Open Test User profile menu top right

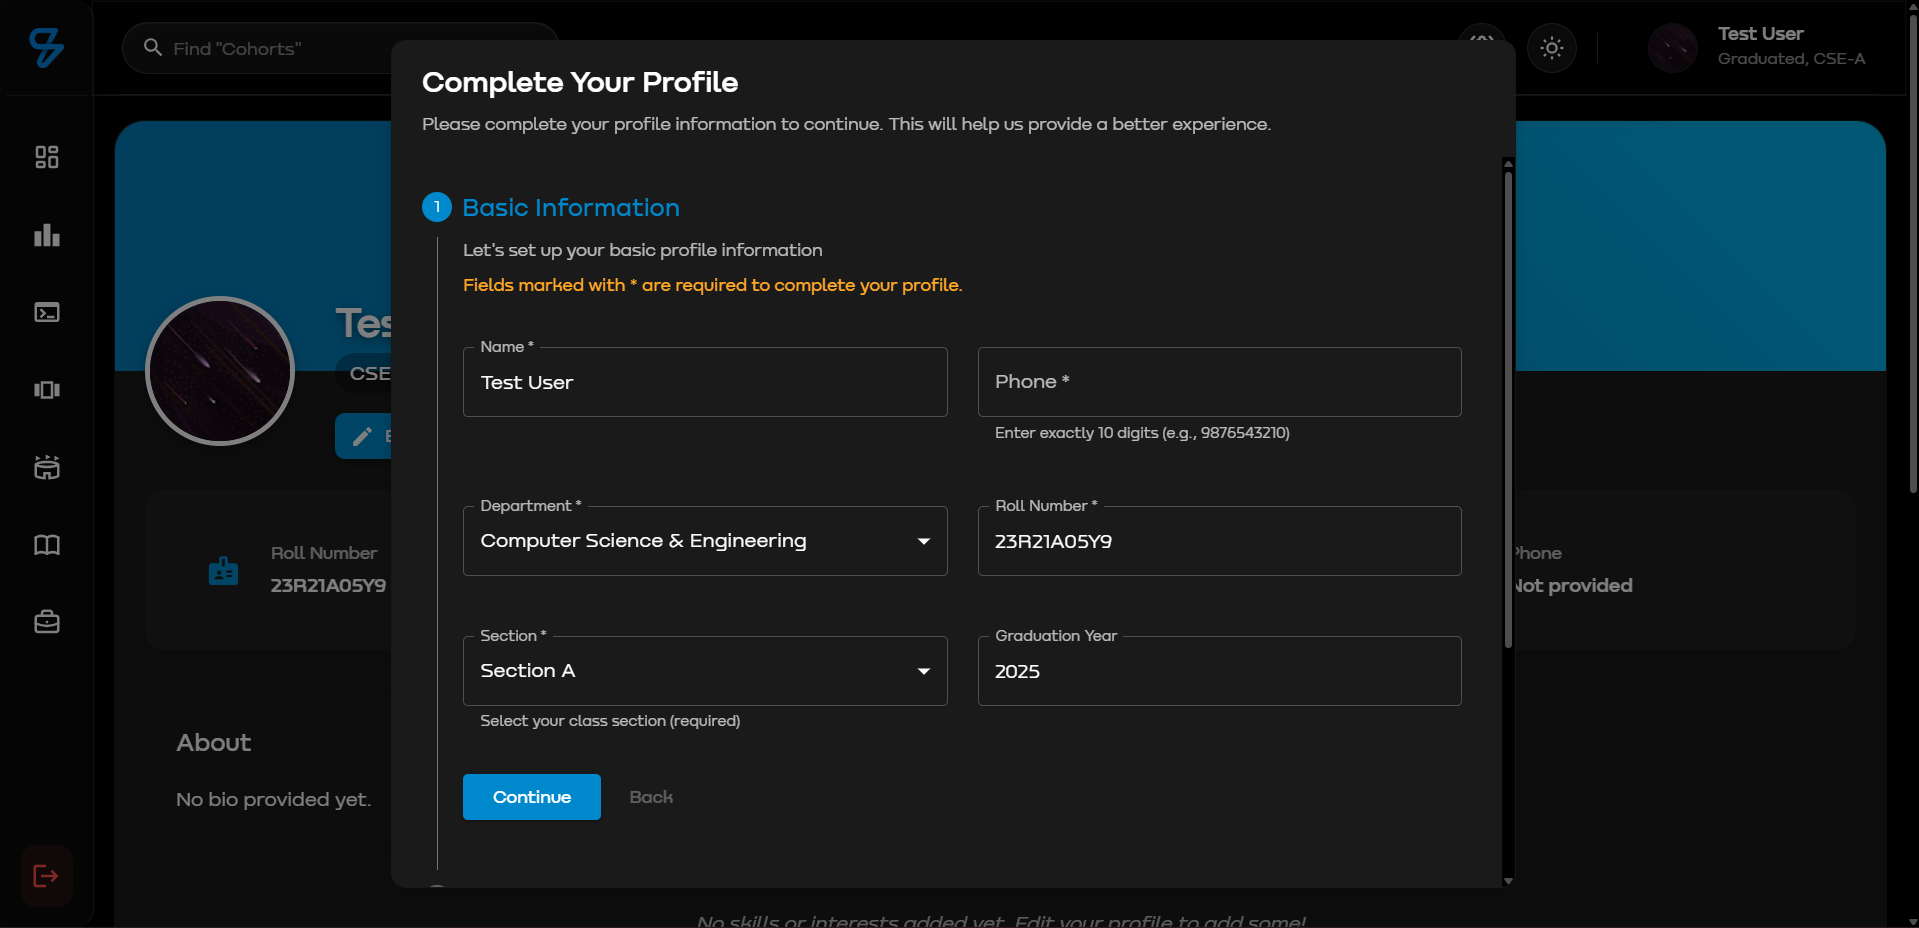pos(1760,47)
